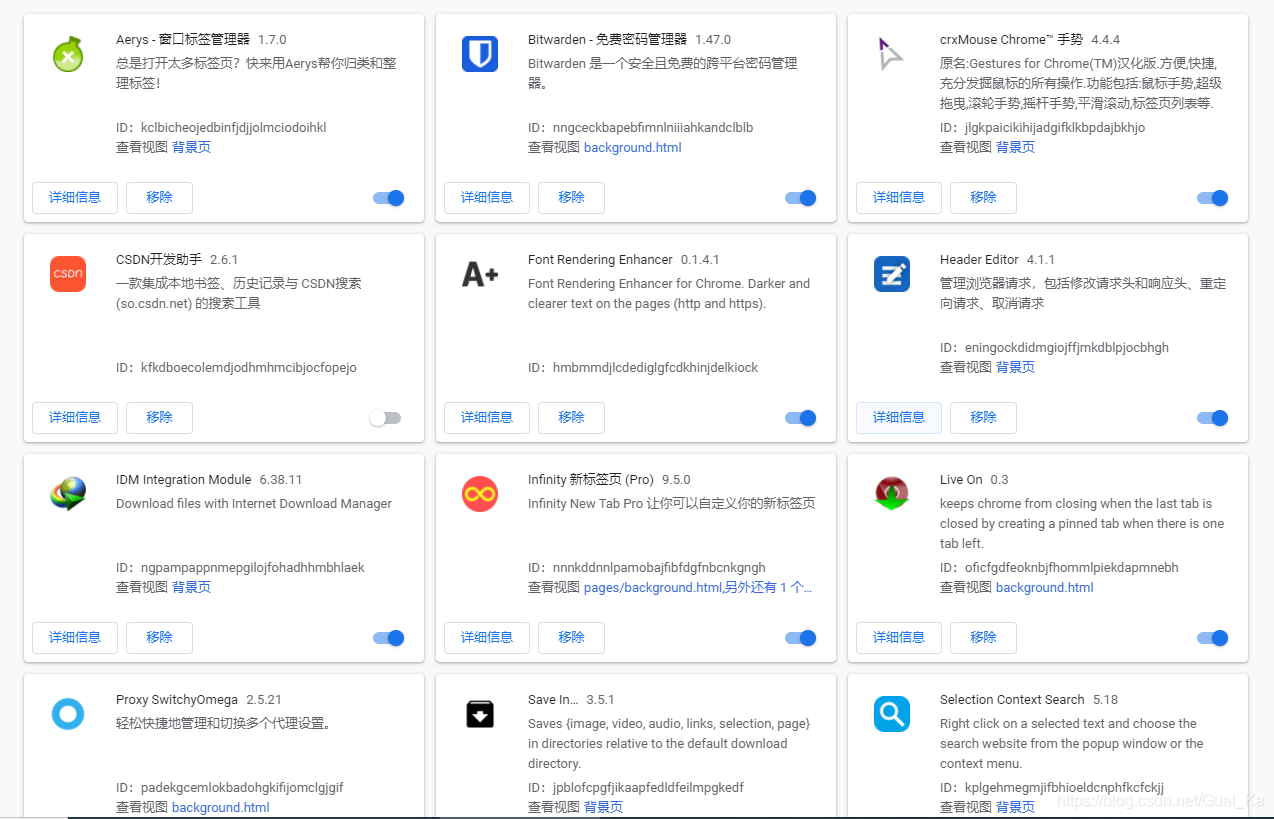
Task: Open IDM Integration Module 背景页 link
Action: coord(191,588)
